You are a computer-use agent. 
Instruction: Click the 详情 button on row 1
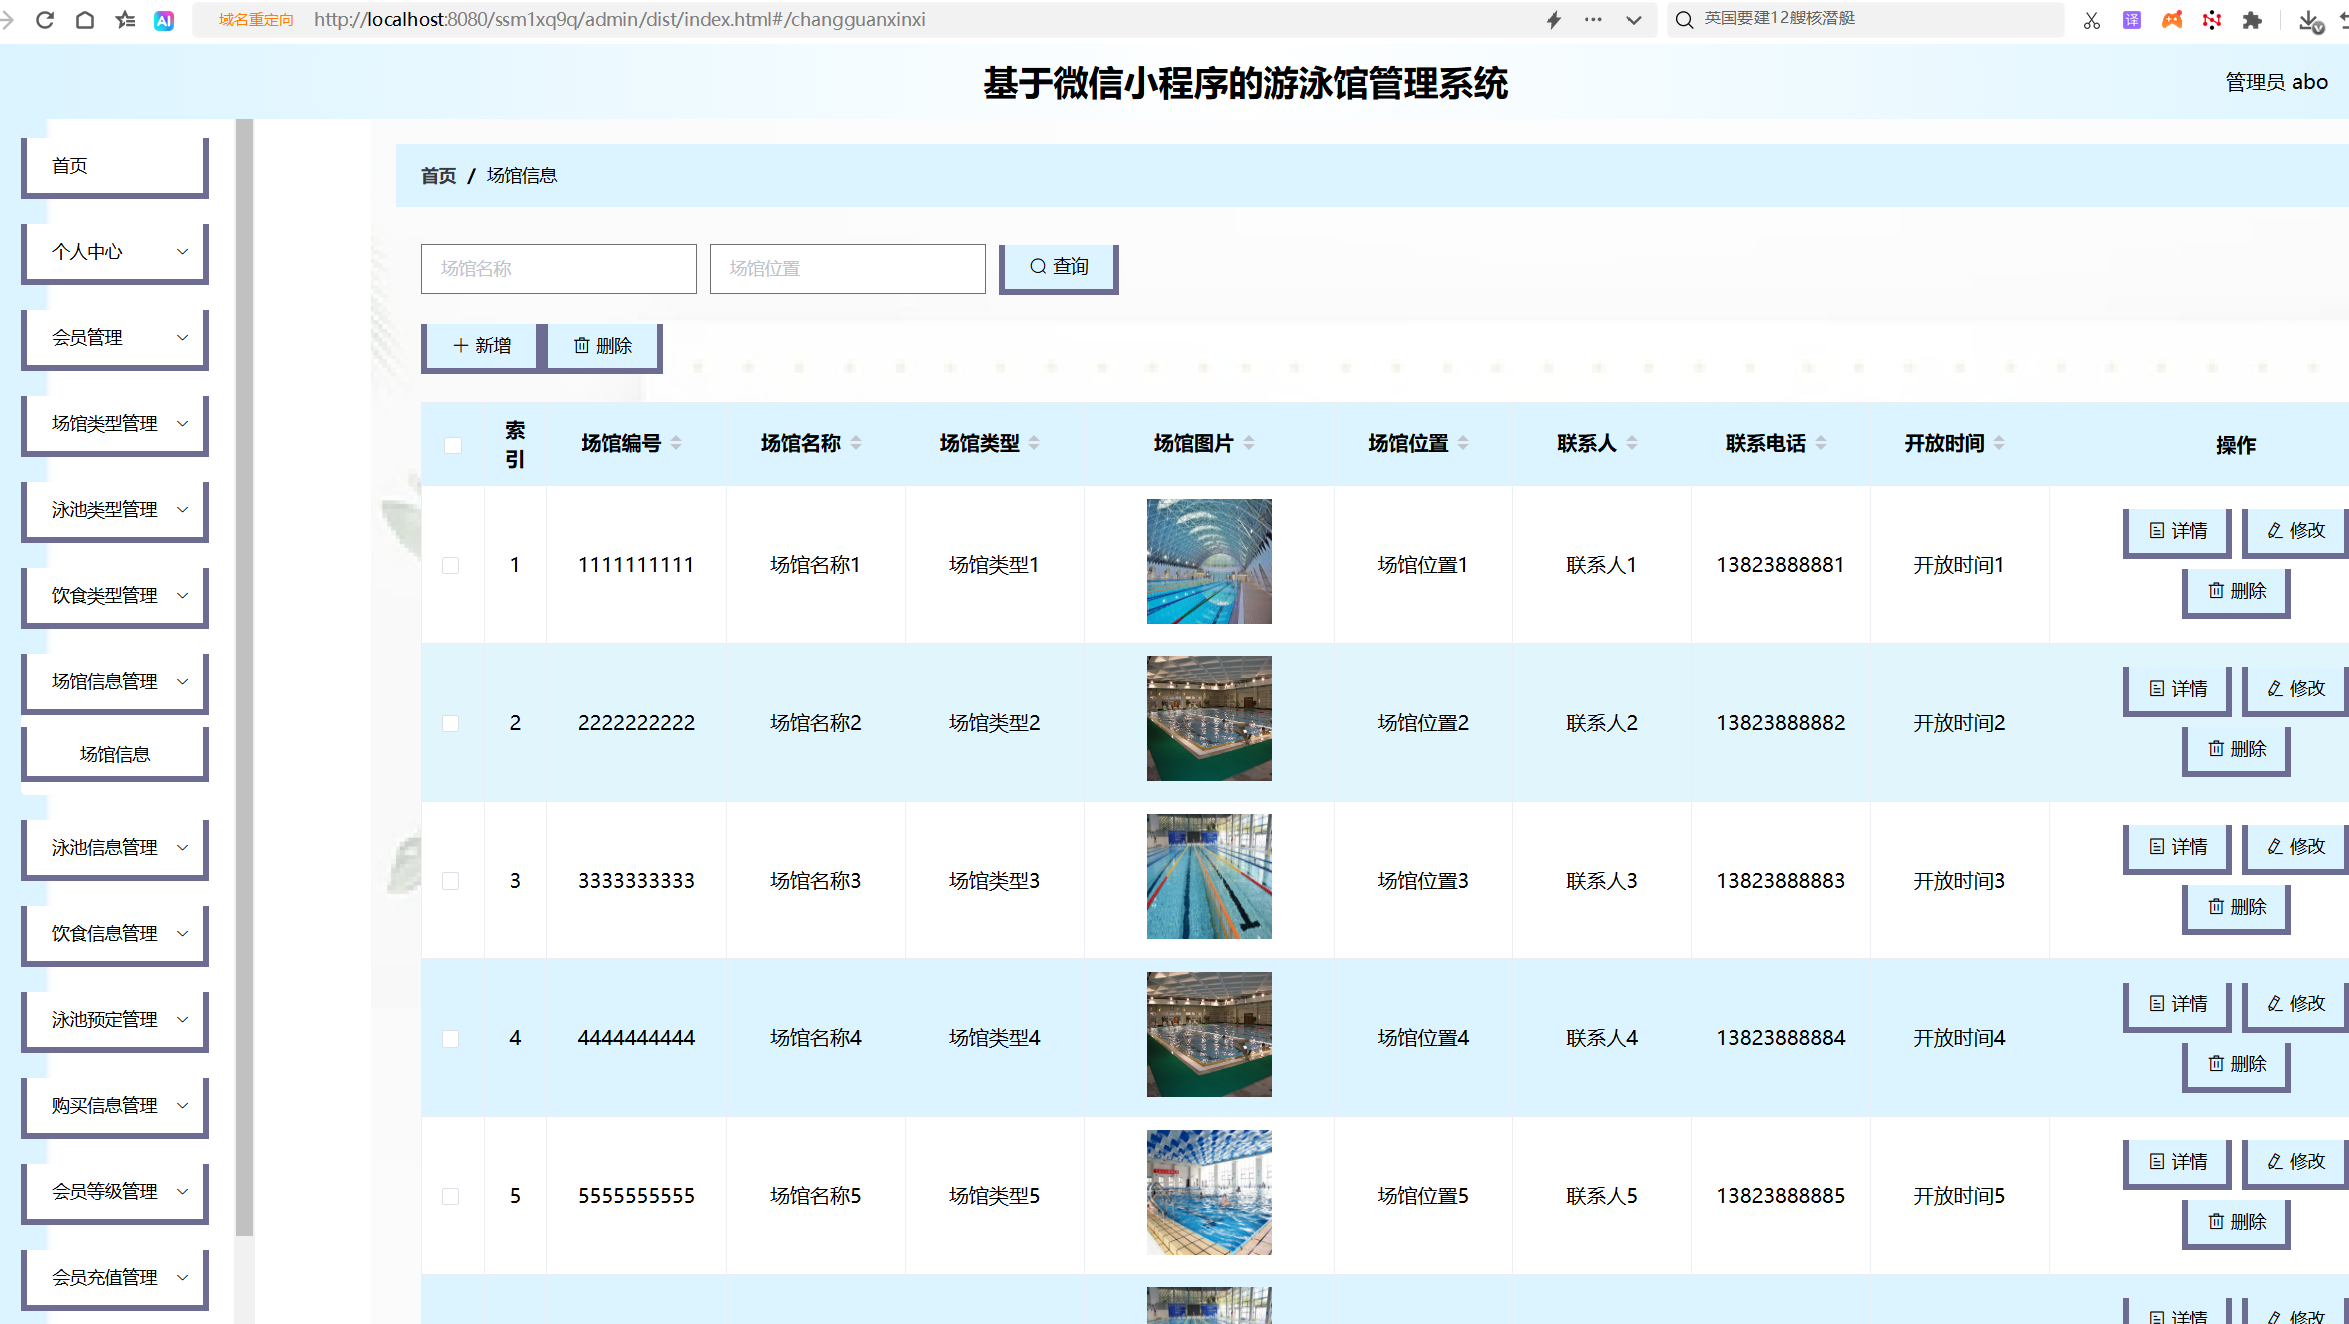coord(2176,531)
